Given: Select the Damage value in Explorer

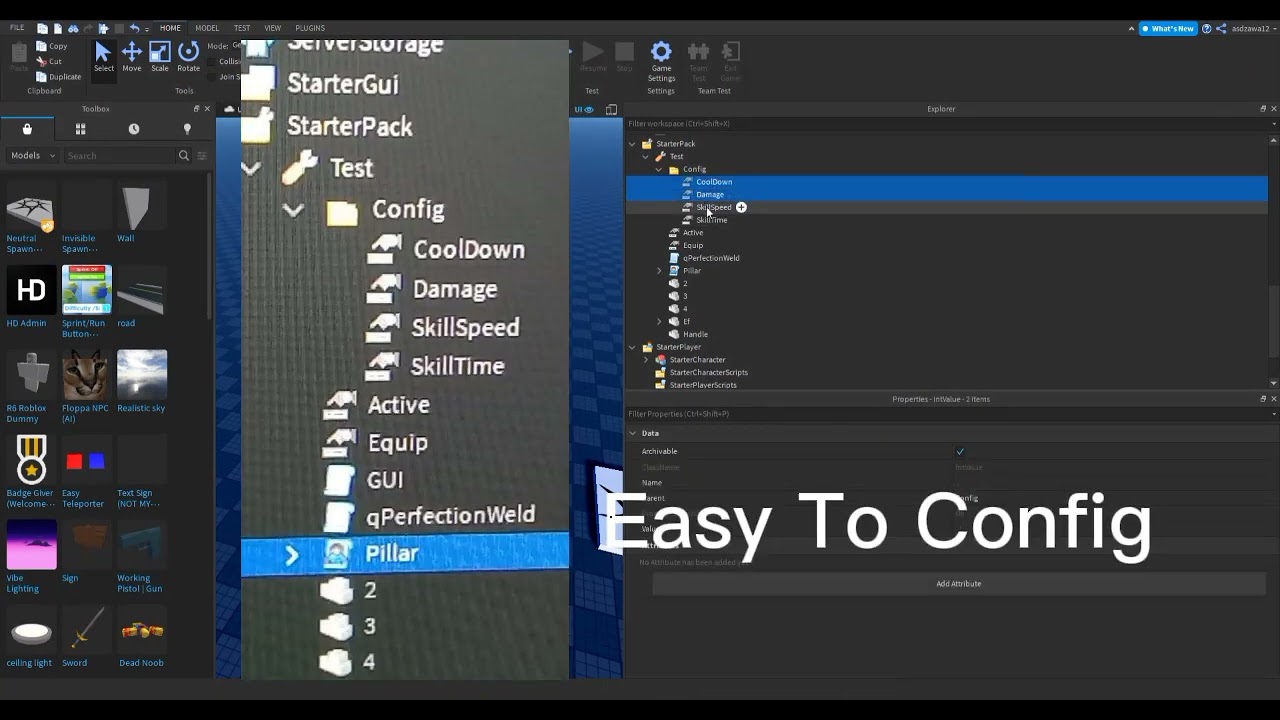Looking at the screenshot, I should click(709, 195).
